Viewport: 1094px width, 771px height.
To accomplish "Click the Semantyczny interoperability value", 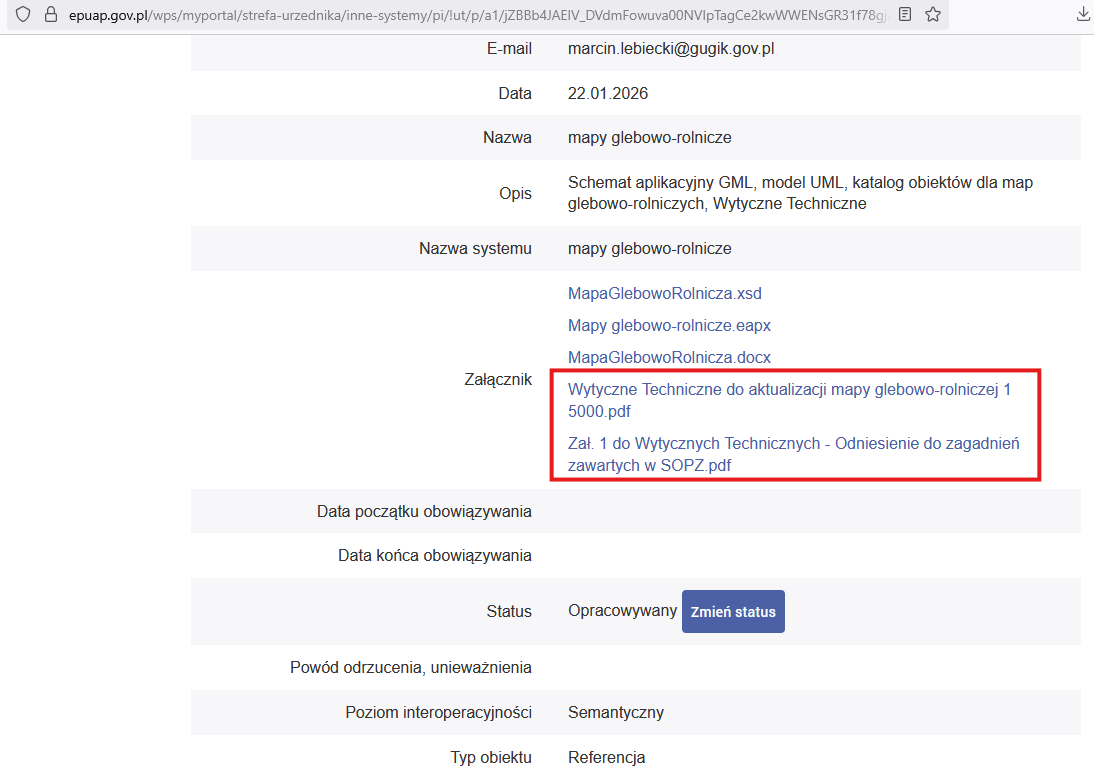I will point(615,713).
